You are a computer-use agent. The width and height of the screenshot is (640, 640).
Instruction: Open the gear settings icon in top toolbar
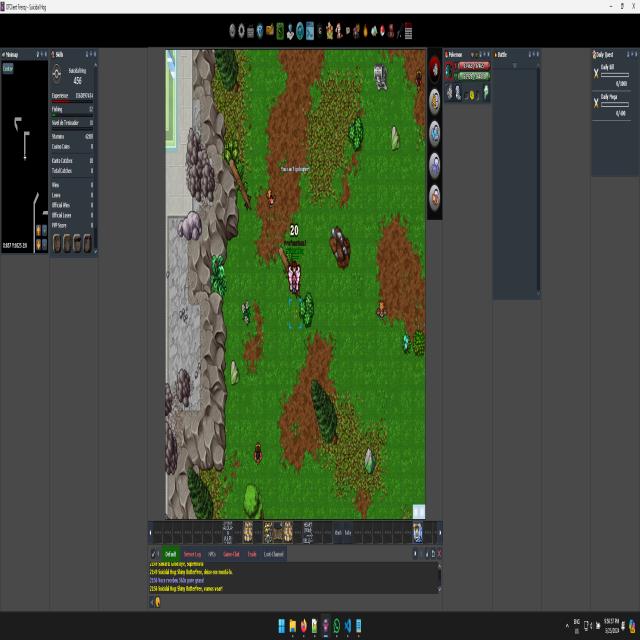[x=241, y=31]
